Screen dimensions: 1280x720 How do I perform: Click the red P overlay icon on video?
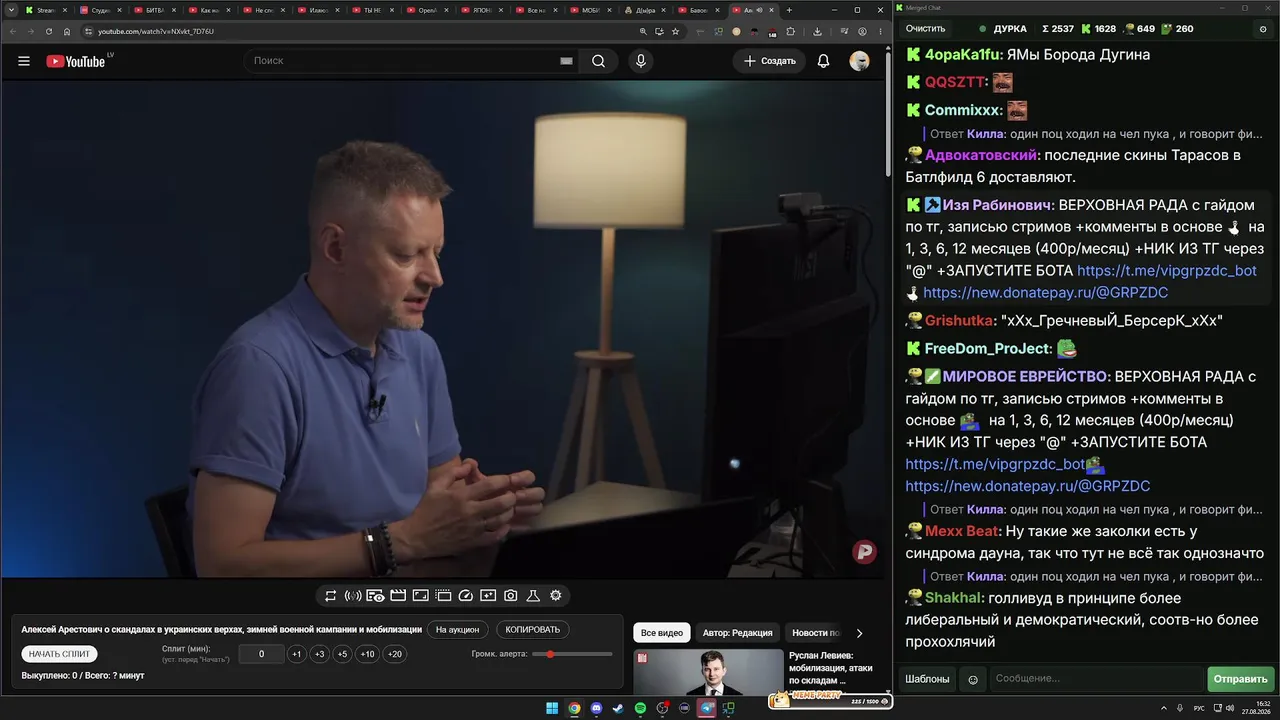(x=864, y=551)
